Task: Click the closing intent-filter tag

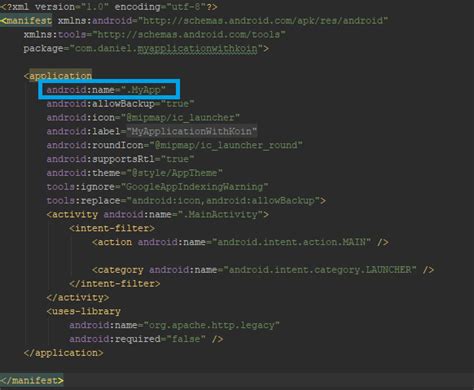Action: click(x=115, y=284)
